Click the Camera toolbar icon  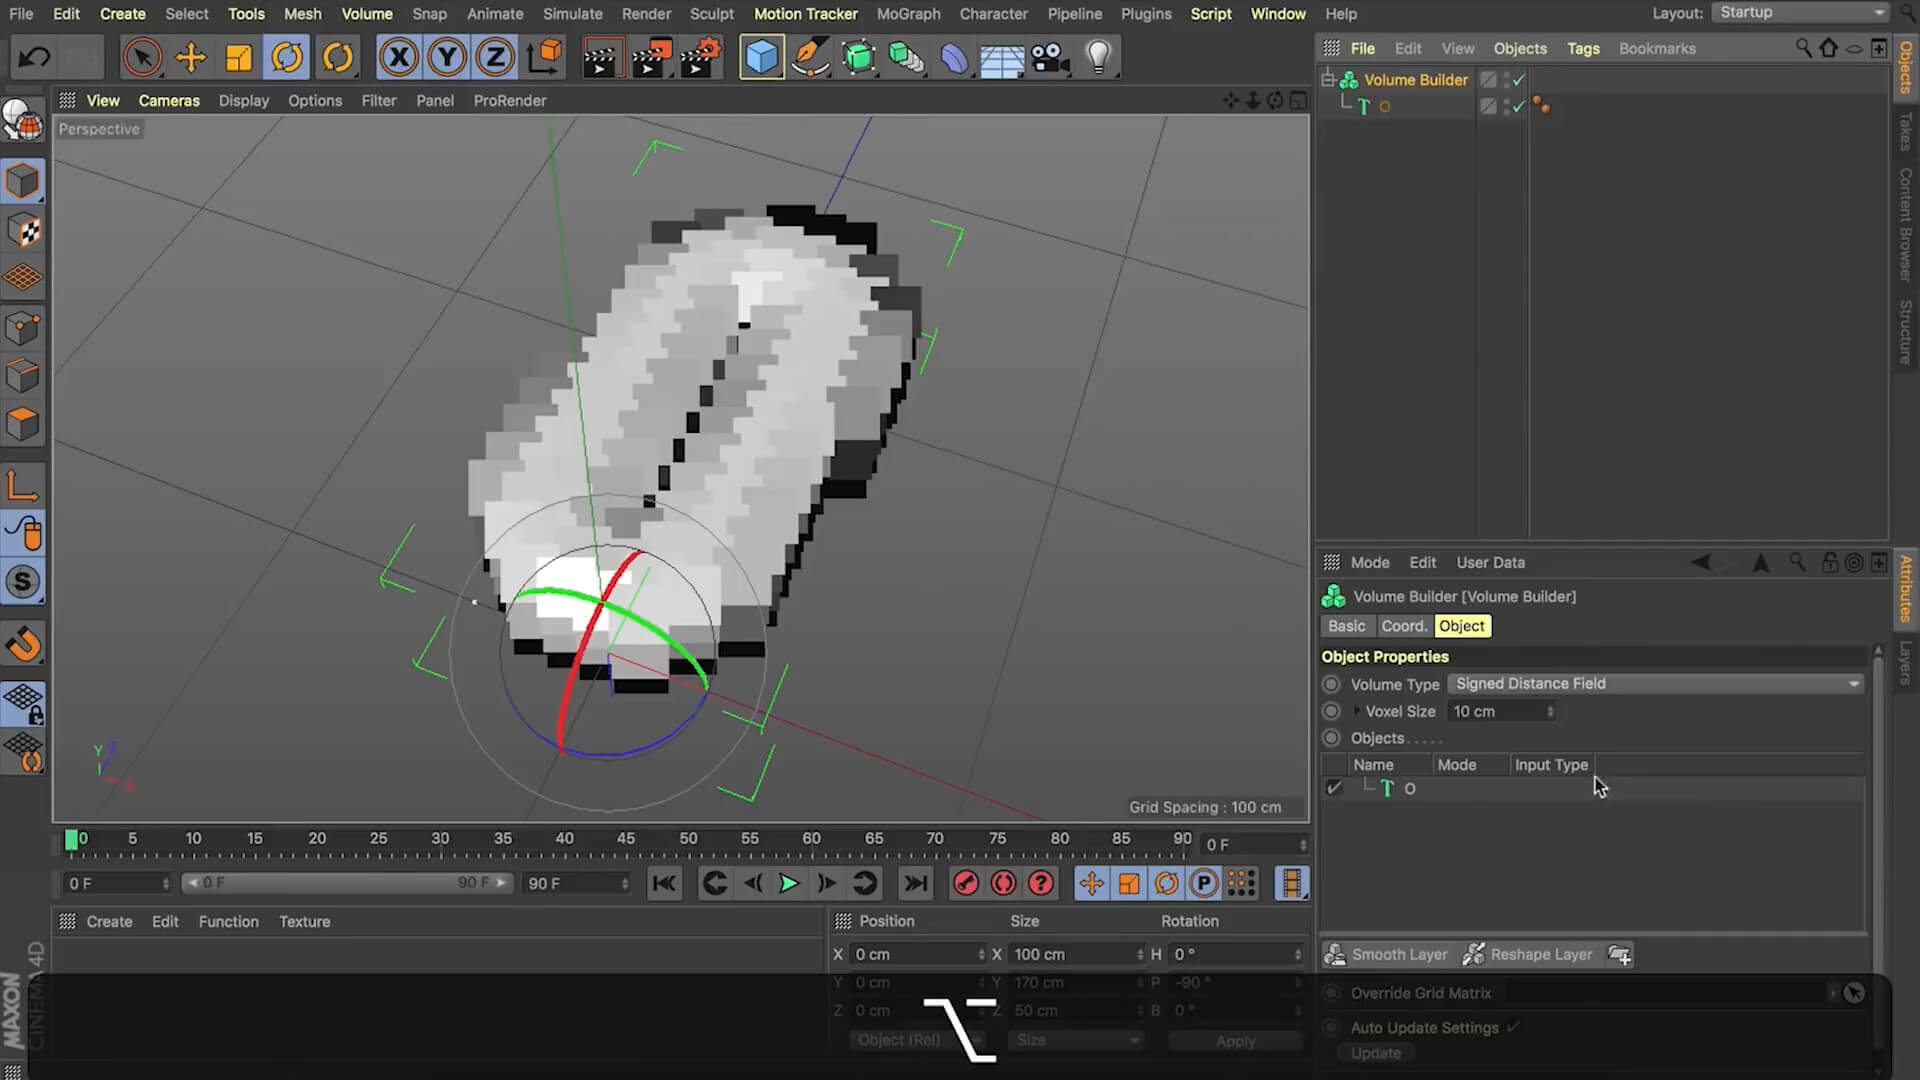point(1050,57)
